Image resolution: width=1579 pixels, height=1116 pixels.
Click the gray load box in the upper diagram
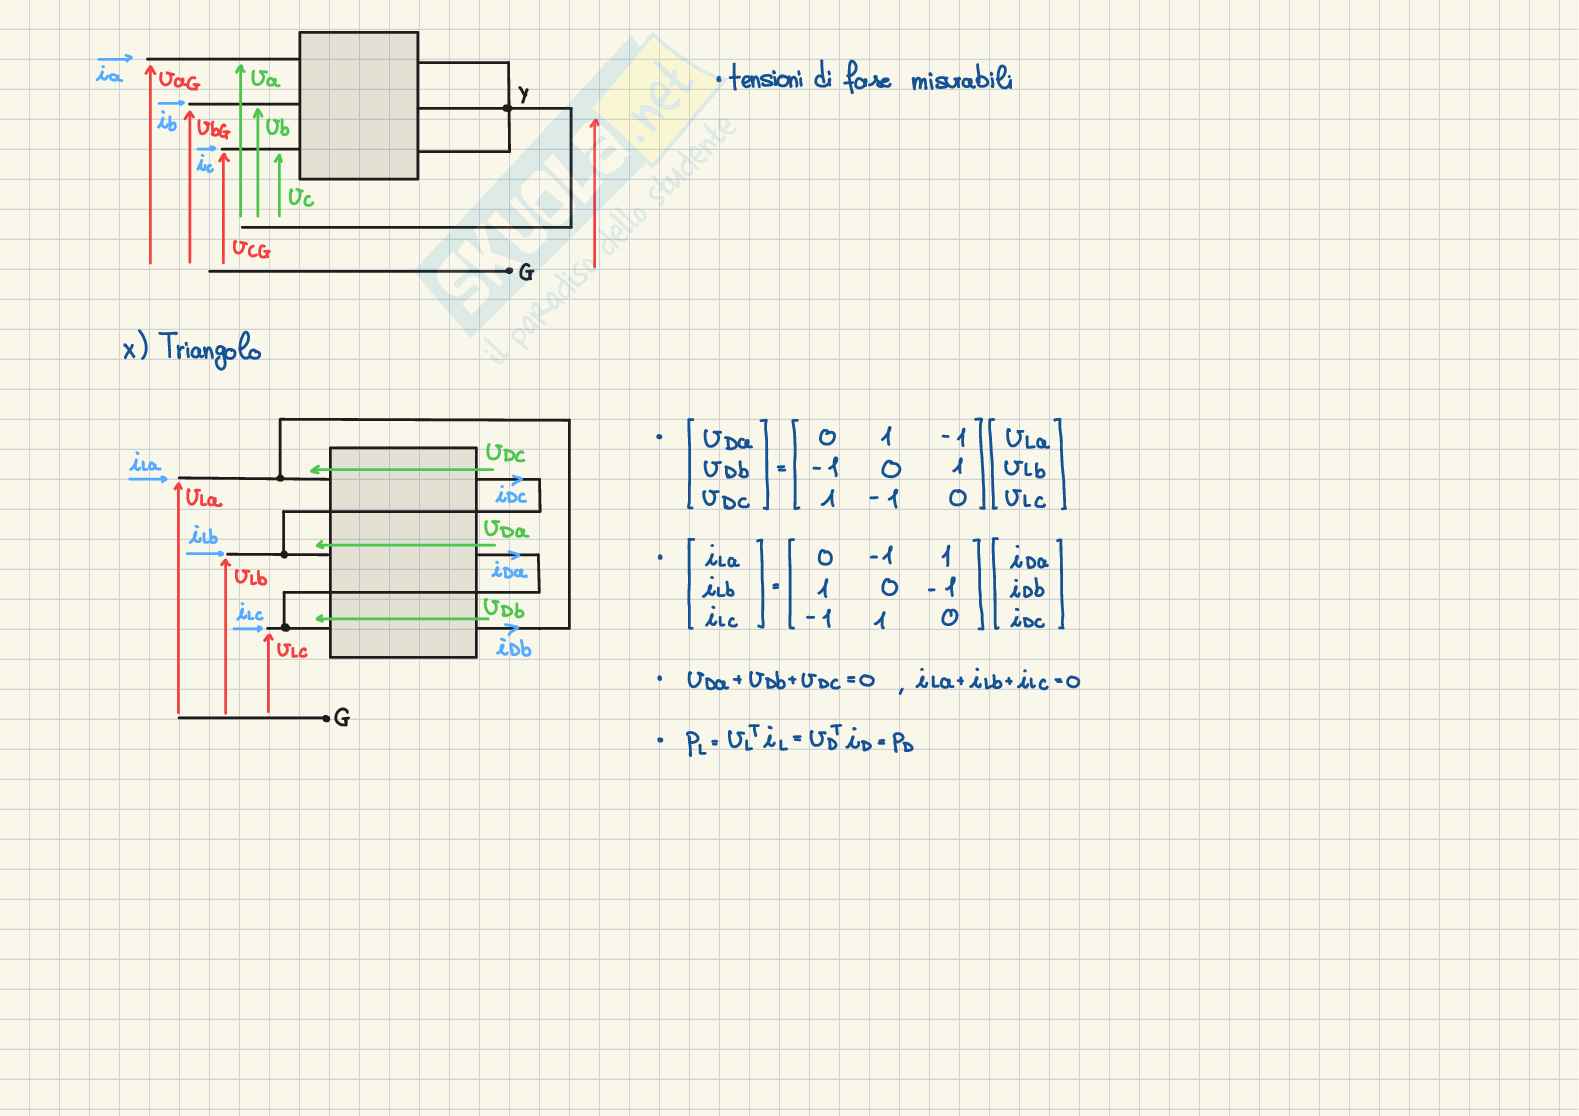[x=359, y=106]
